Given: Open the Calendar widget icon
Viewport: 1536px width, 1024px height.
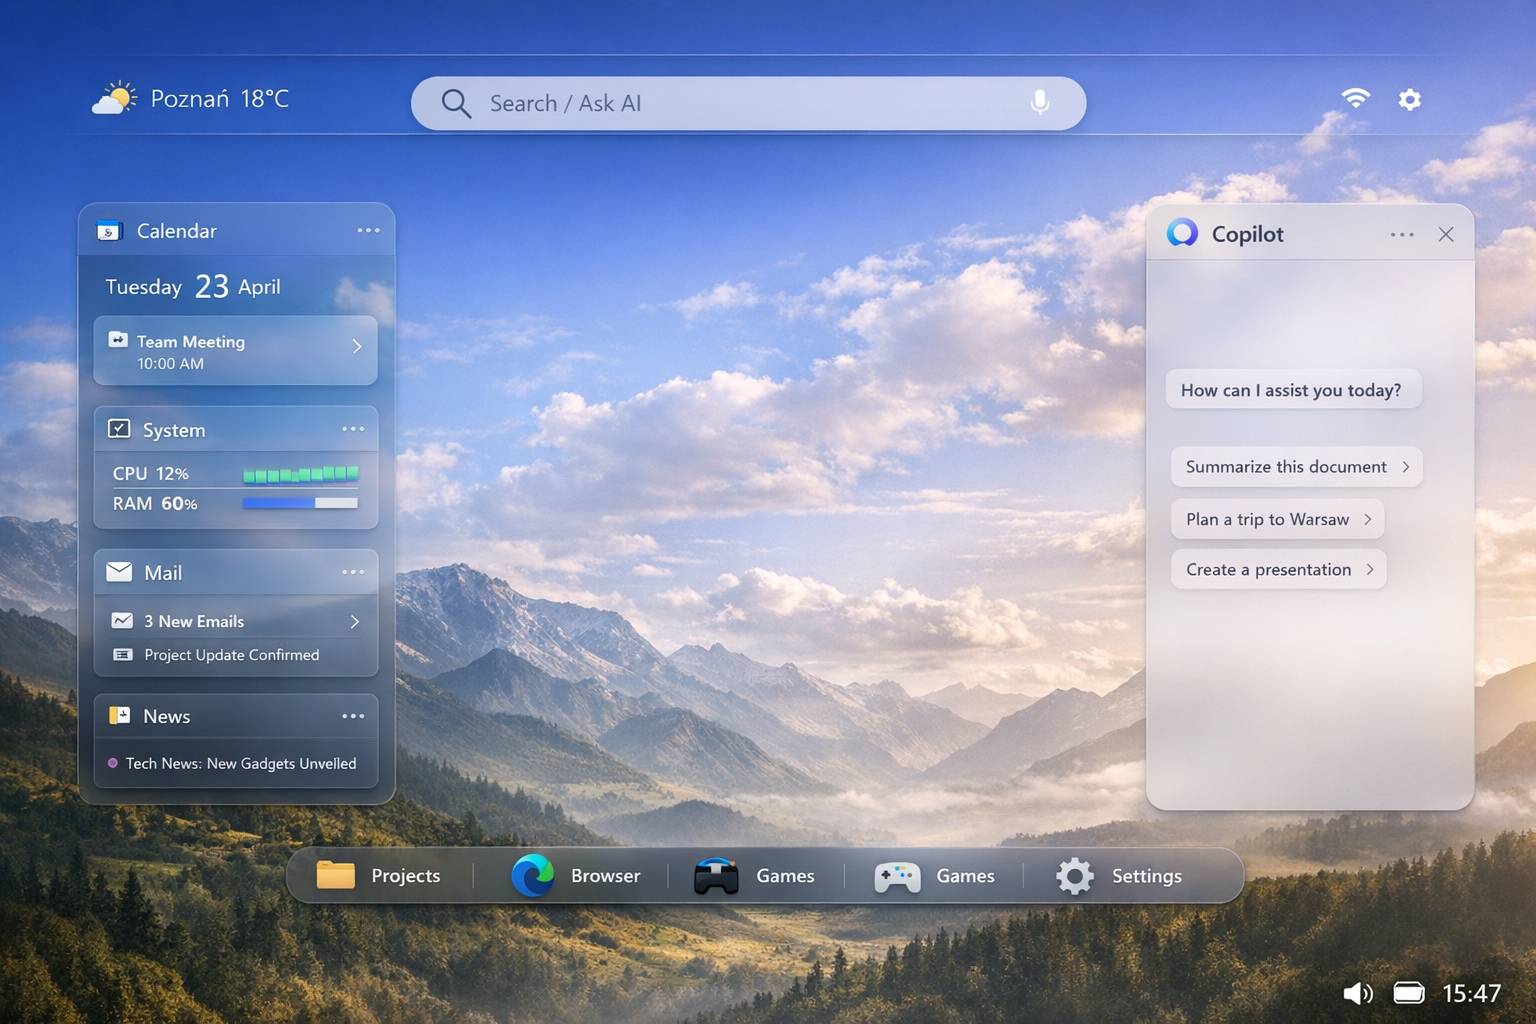Looking at the screenshot, I should coord(110,230).
